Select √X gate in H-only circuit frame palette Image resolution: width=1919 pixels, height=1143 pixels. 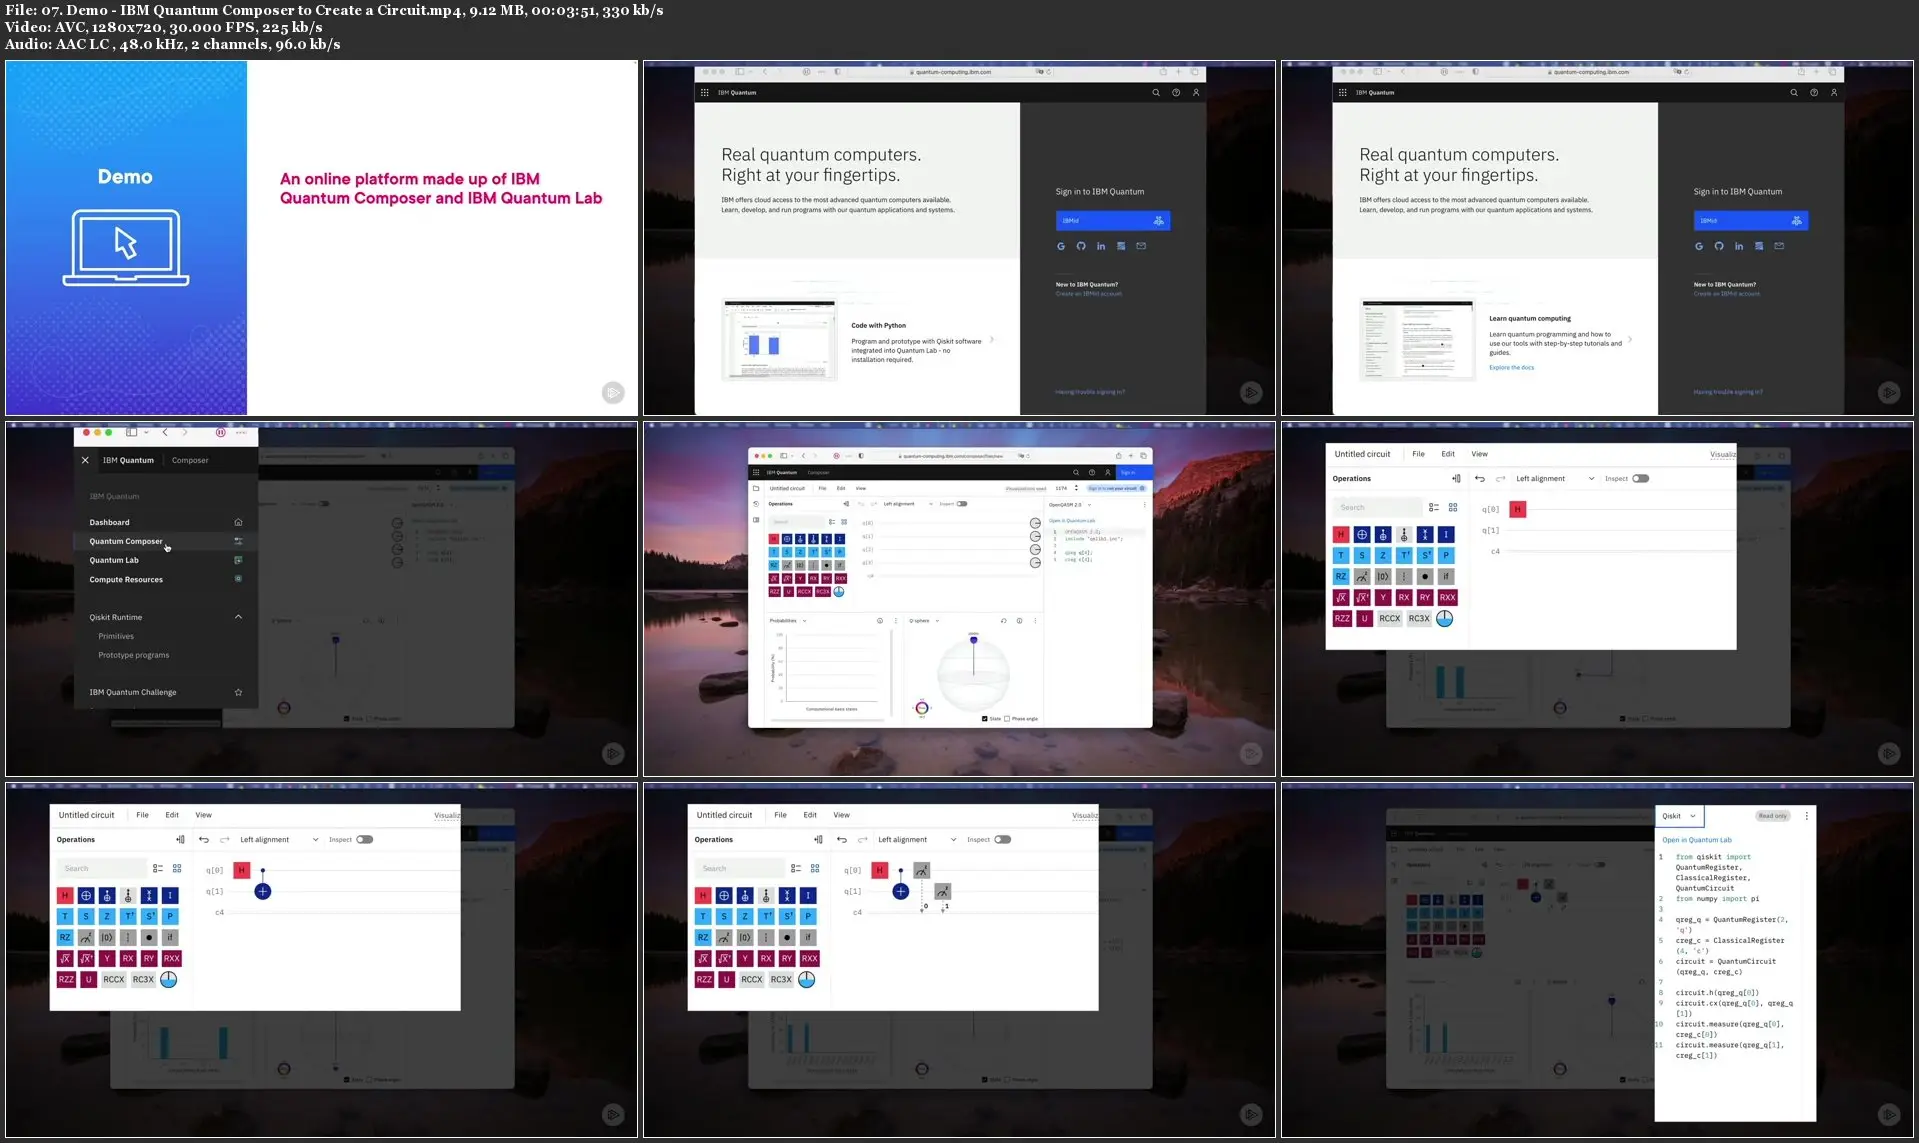pyautogui.click(x=1341, y=598)
